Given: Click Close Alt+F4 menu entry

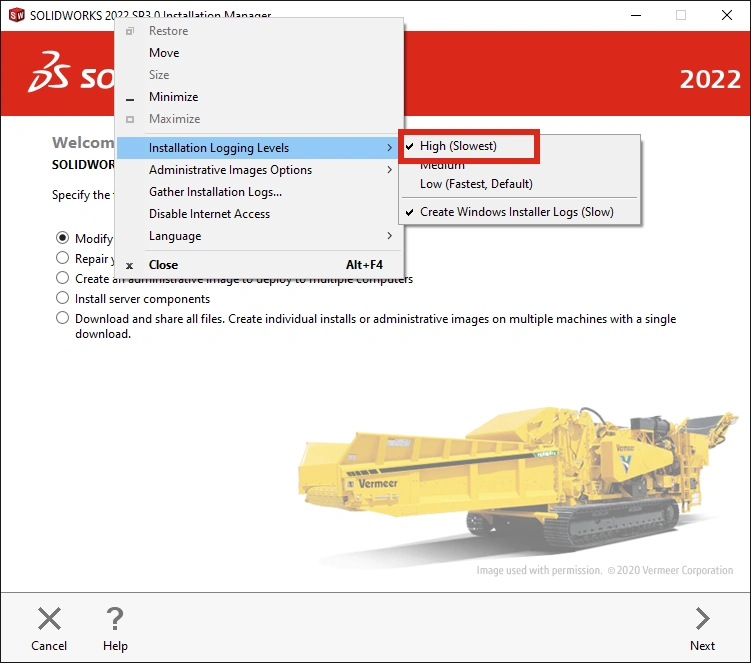Looking at the screenshot, I should 260,265.
